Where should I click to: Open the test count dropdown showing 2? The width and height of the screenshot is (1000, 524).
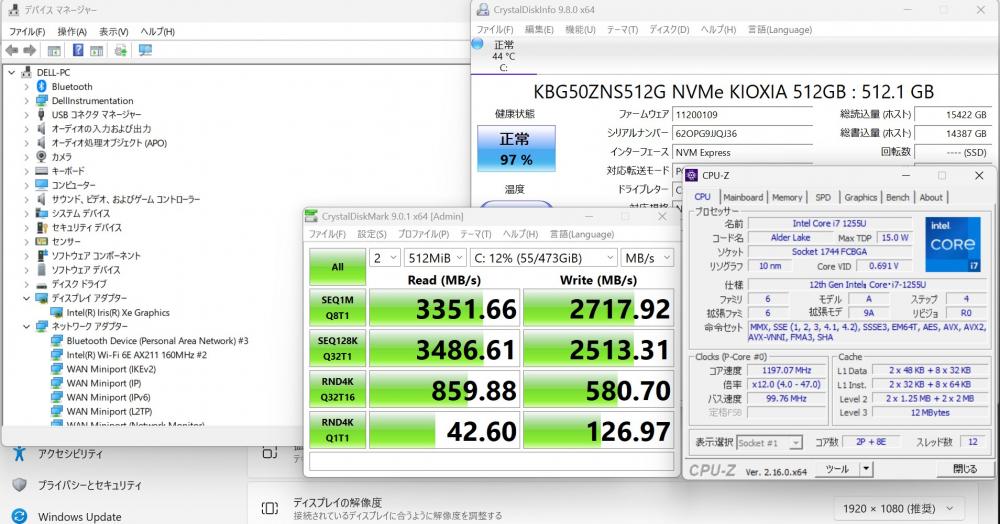click(x=385, y=258)
